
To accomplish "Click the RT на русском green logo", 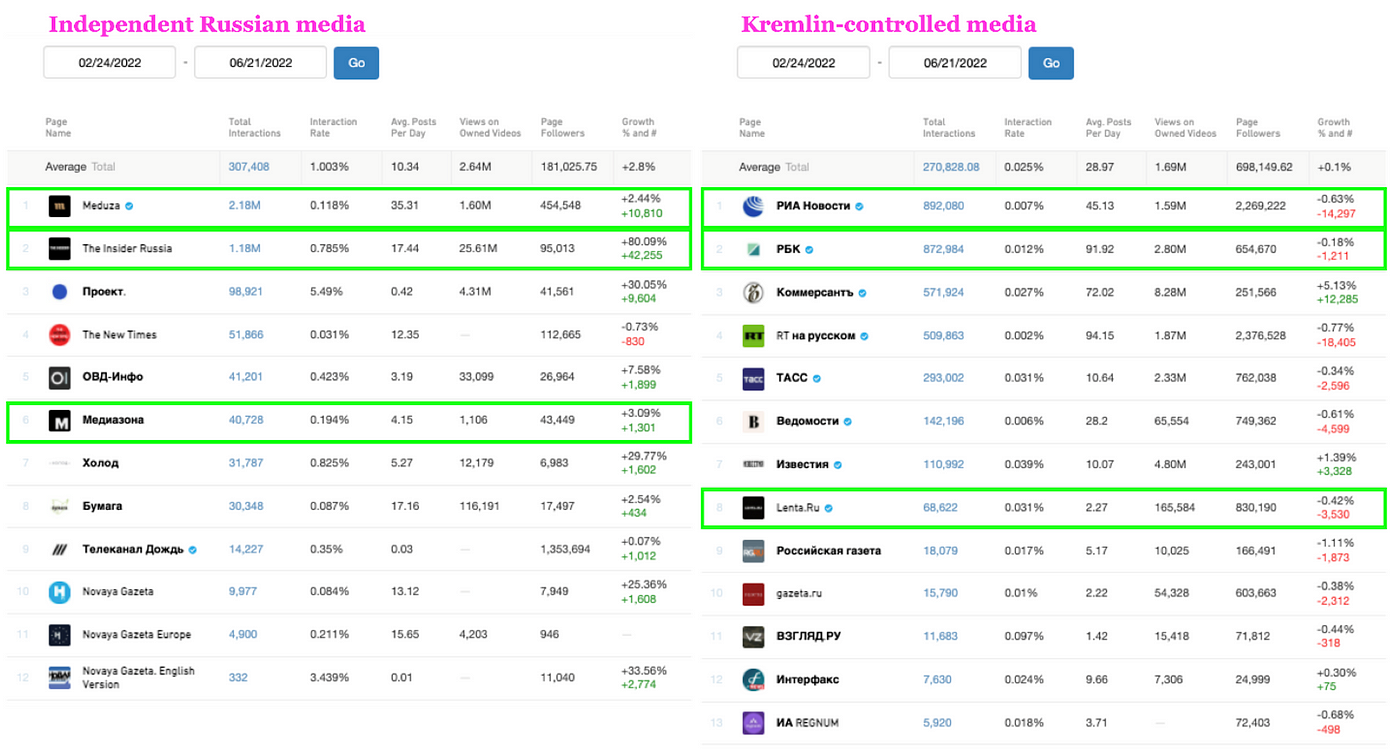I will [754, 336].
